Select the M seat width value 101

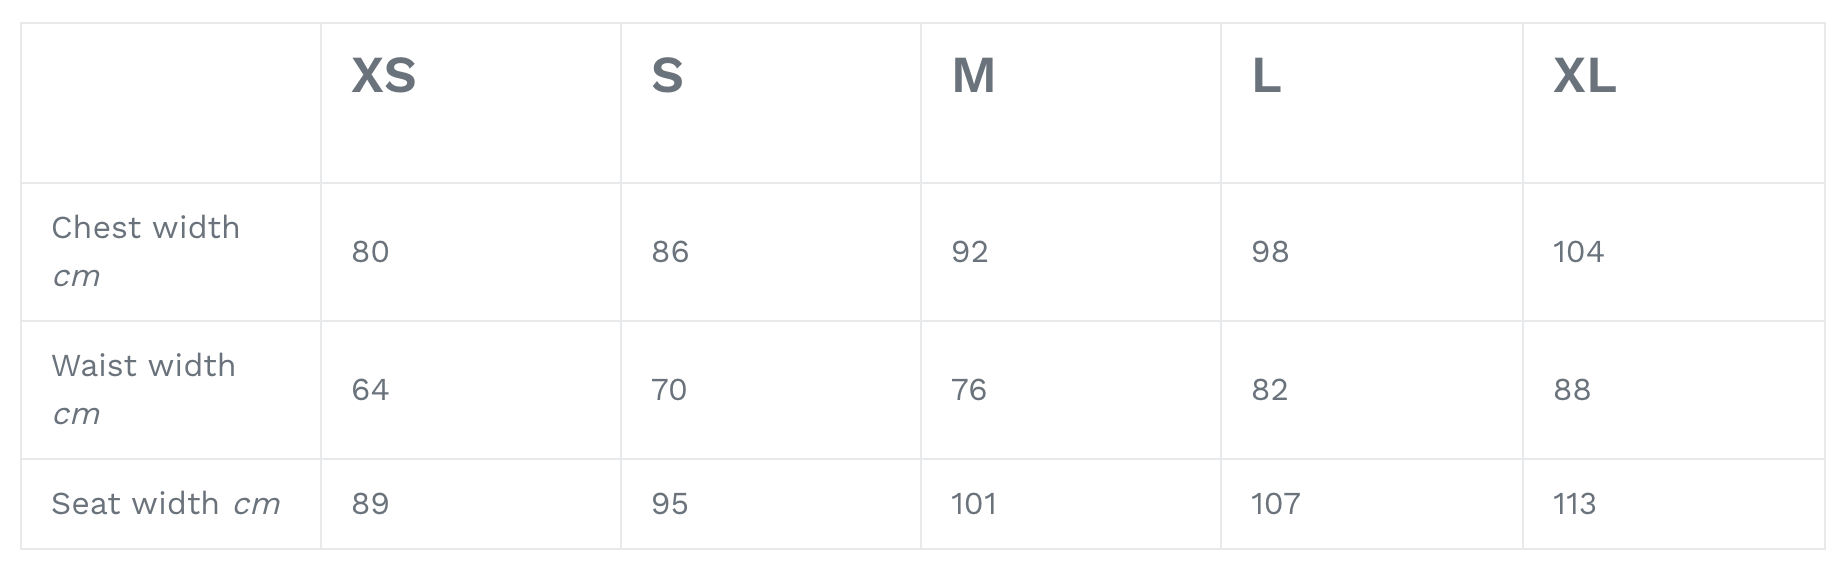click(x=974, y=504)
